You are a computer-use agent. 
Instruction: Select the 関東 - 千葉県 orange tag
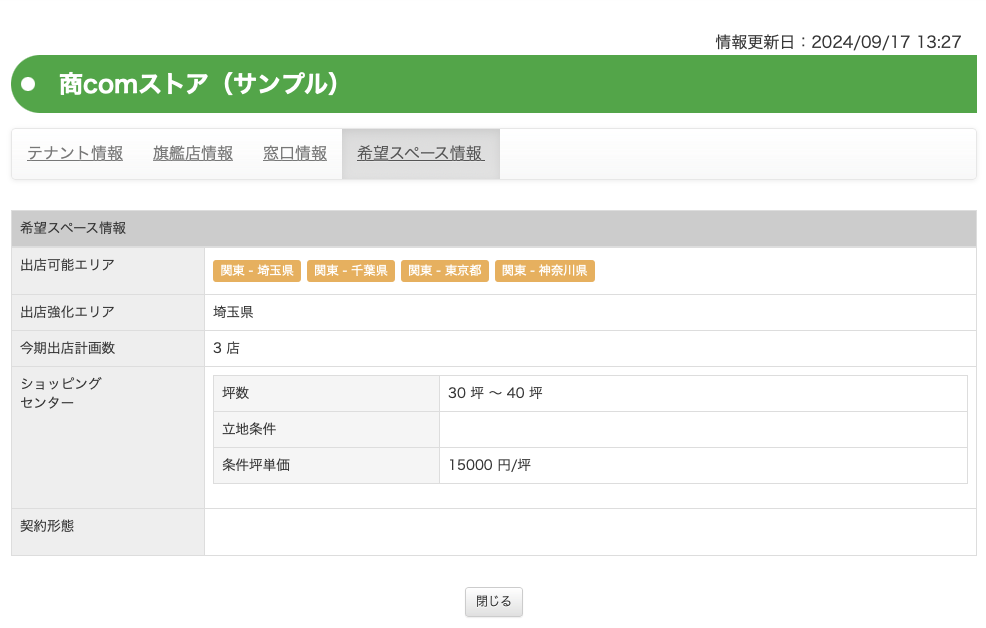pyautogui.click(x=351, y=271)
